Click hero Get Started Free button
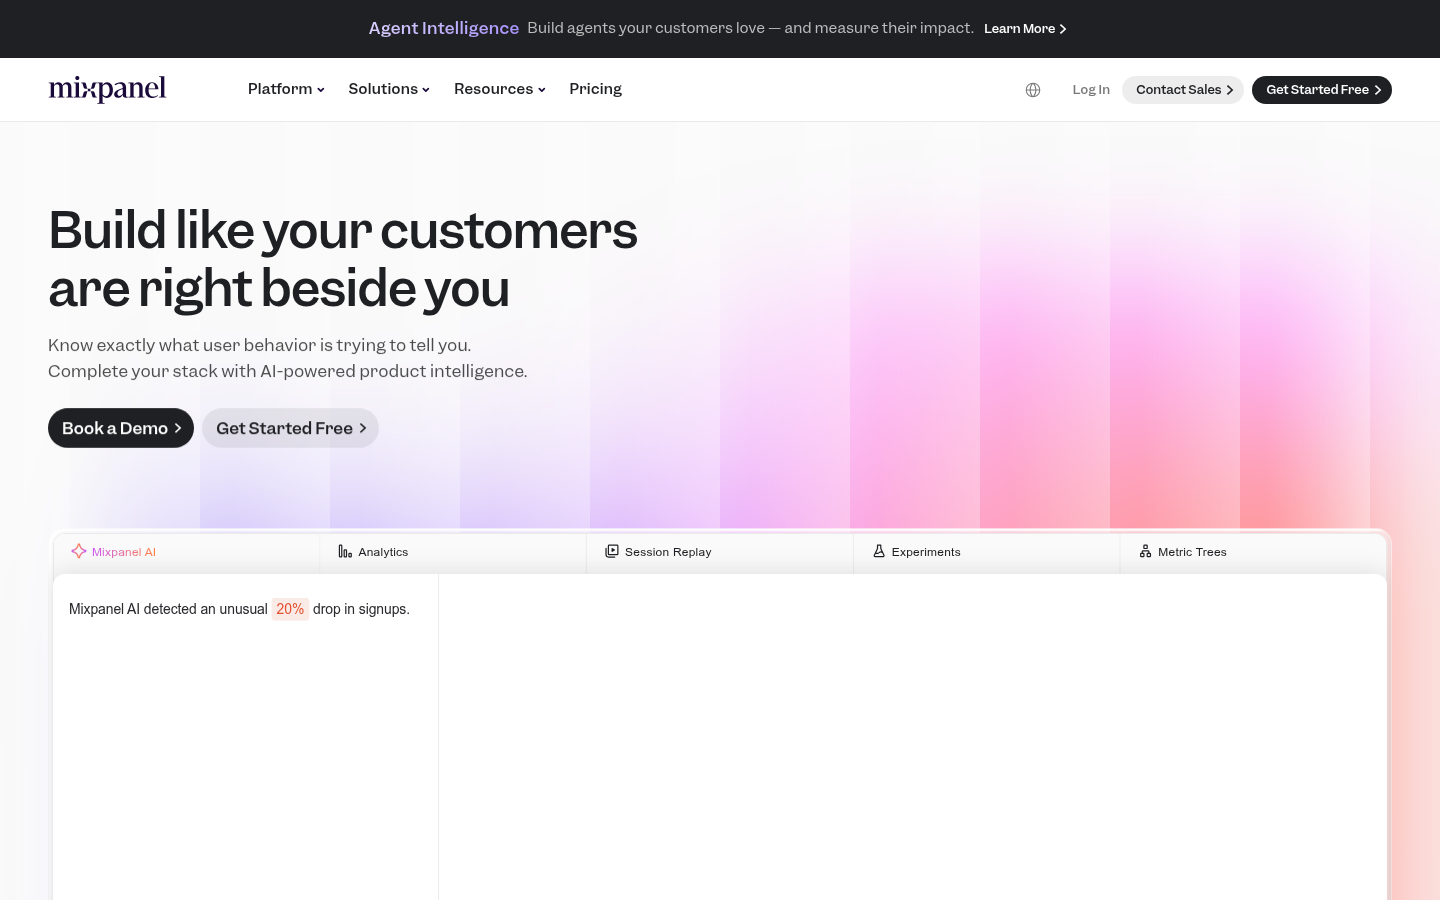Viewport: 1440px width, 900px height. tap(290, 428)
